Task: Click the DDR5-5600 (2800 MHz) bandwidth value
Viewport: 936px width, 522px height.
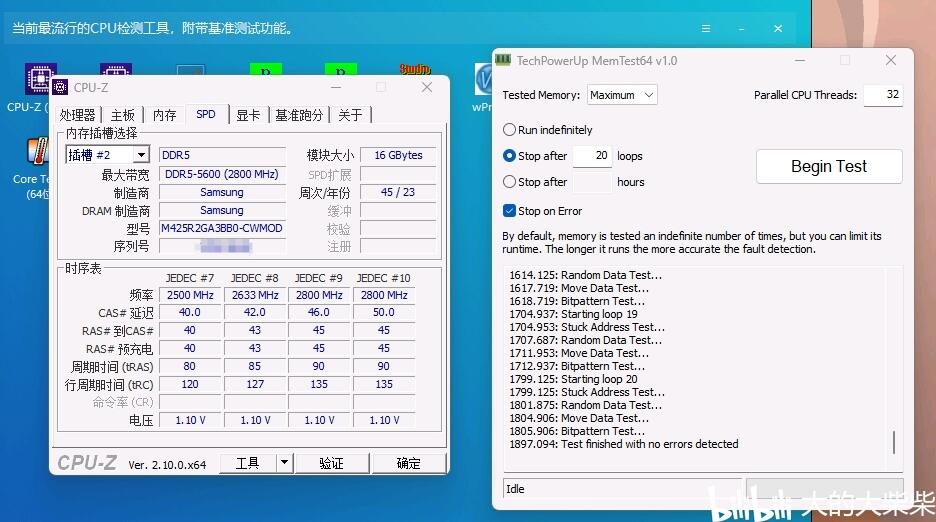Action: pyautogui.click(x=222, y=174)
